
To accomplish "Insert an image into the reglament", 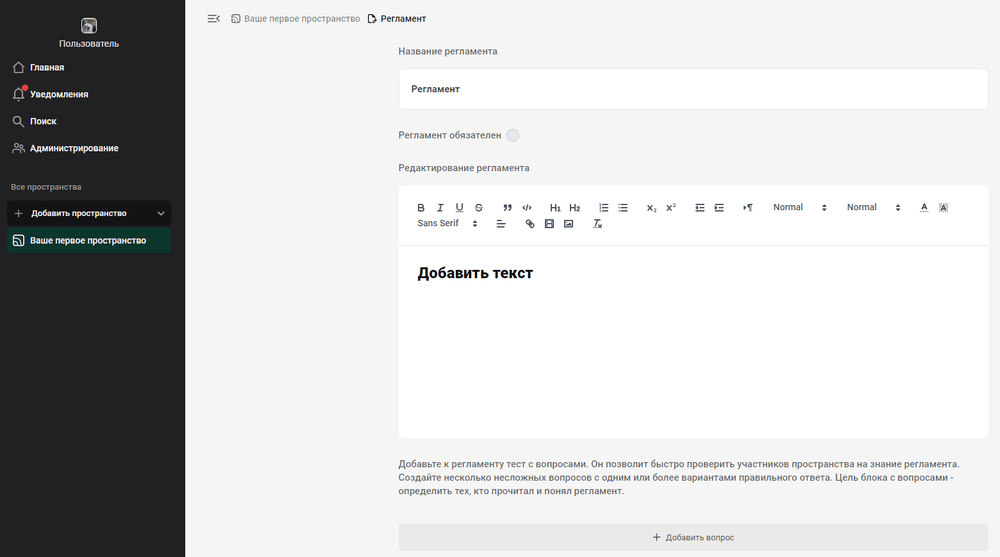I will (568, 224).
